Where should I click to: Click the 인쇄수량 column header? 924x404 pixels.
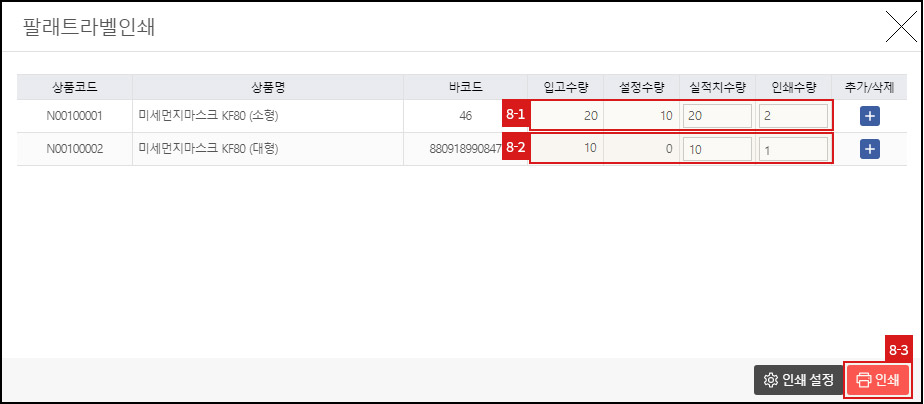click(x=793, y=87)
